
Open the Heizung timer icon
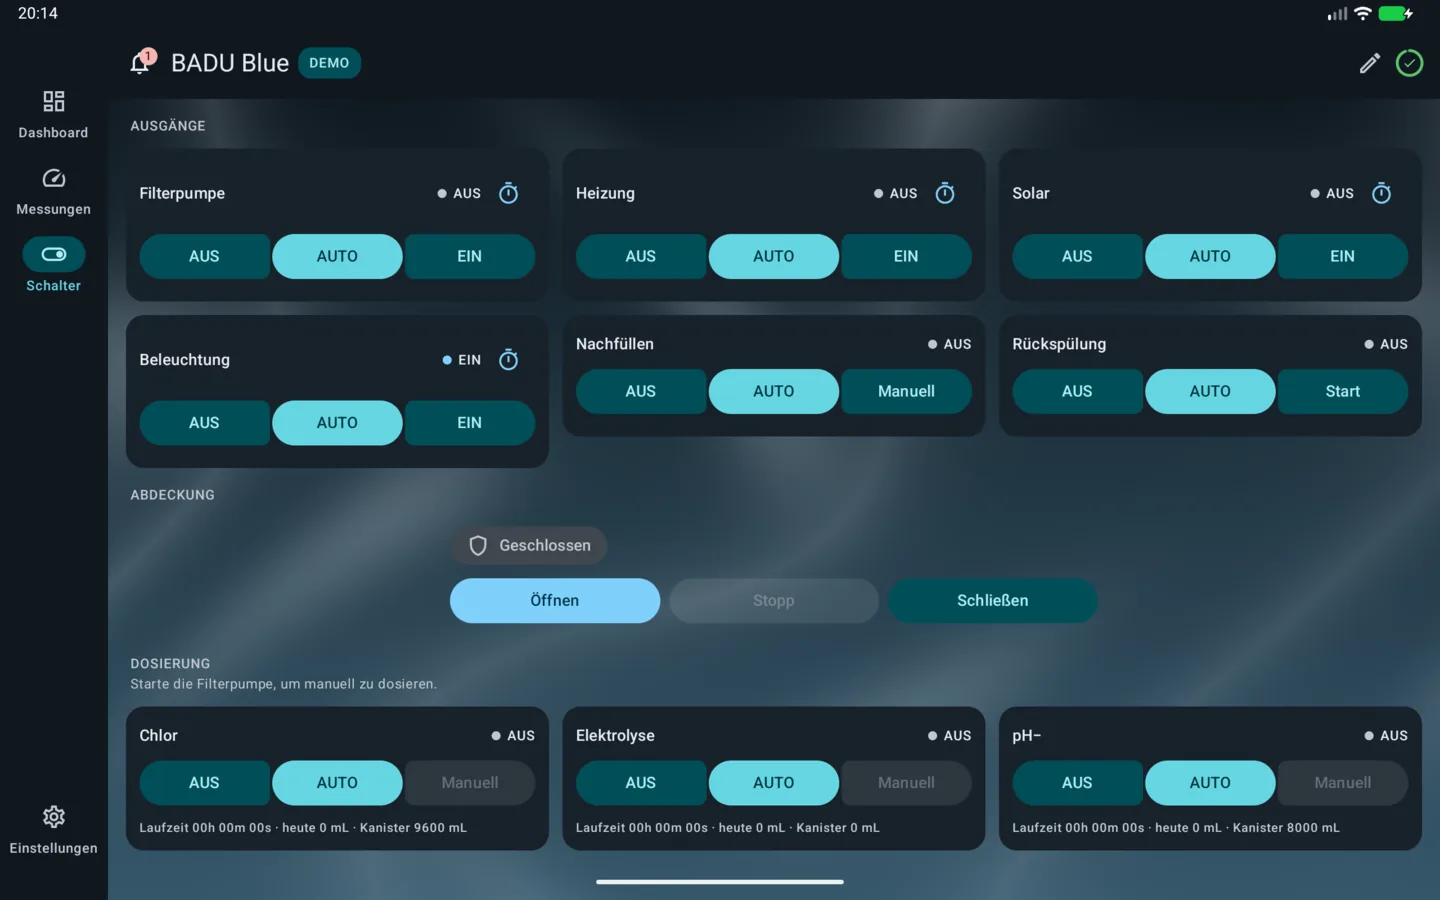945,193
